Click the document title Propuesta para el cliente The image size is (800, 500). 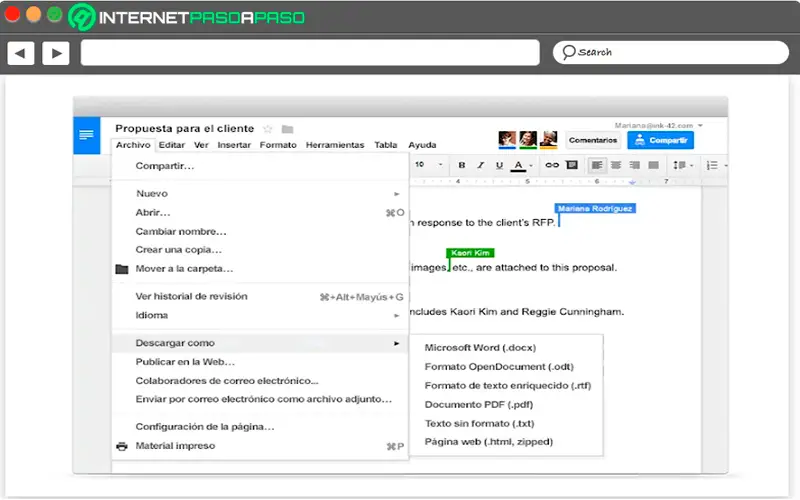[x=184, y=129]
